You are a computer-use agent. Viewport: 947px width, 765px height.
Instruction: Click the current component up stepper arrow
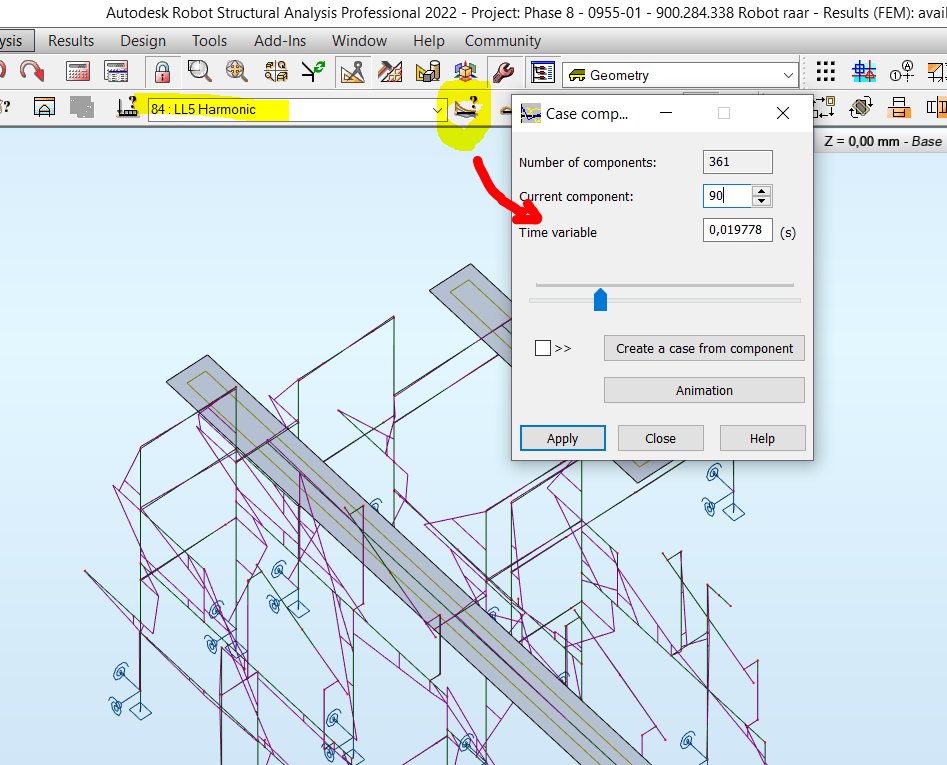[761, 191]
